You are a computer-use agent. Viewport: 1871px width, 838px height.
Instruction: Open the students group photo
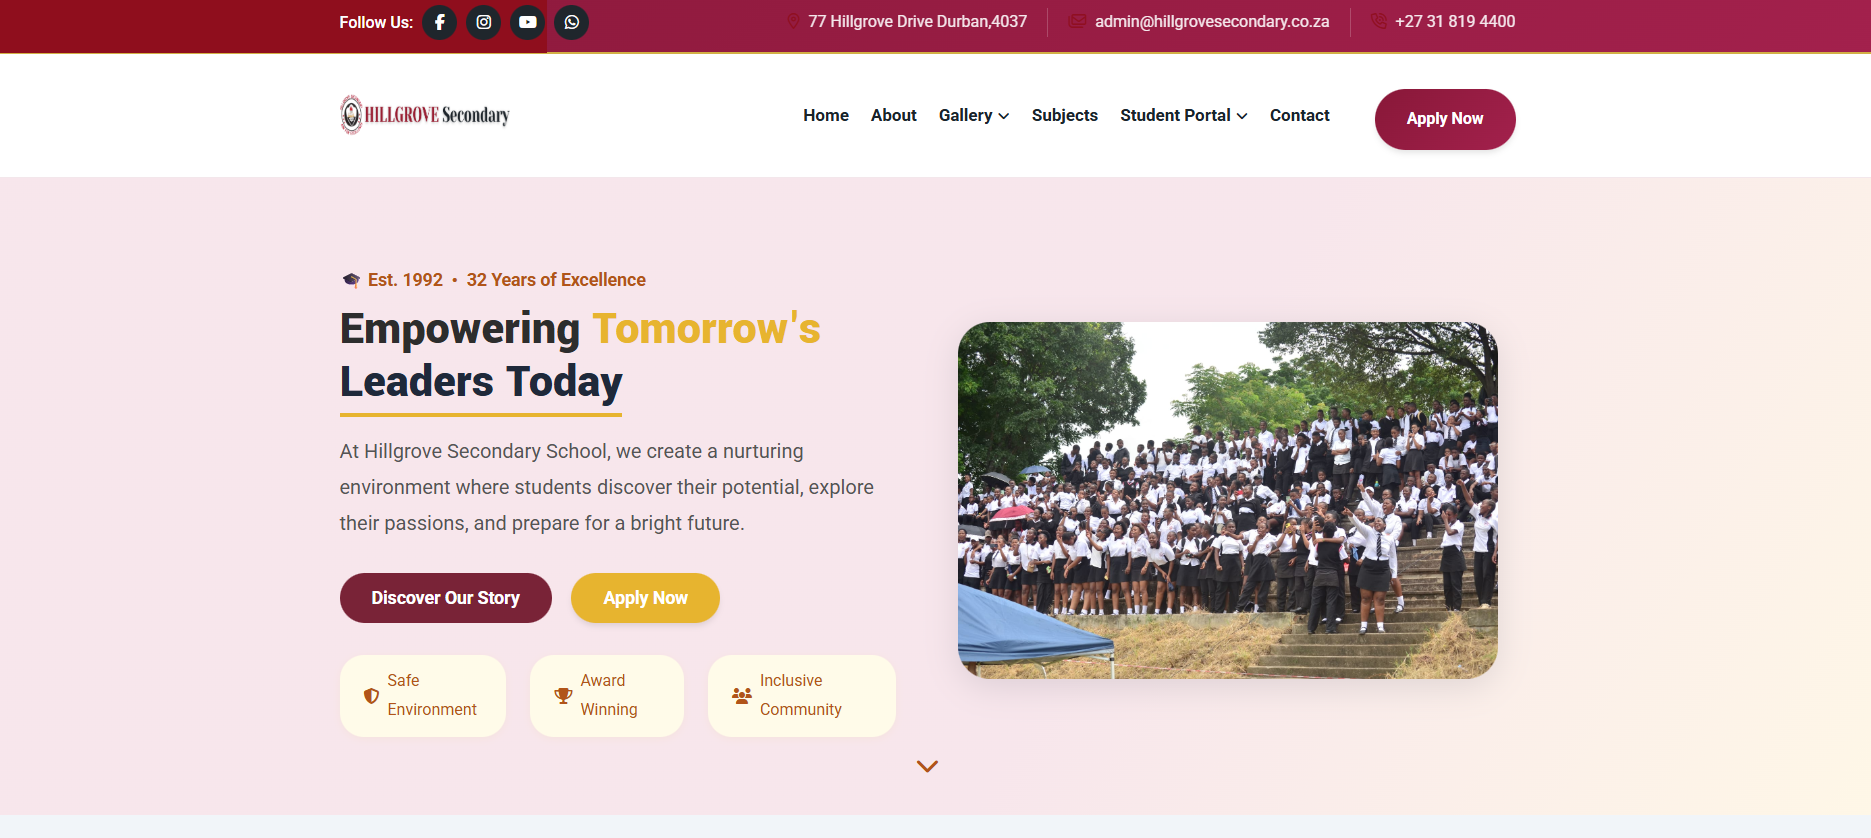point(1228,500)
